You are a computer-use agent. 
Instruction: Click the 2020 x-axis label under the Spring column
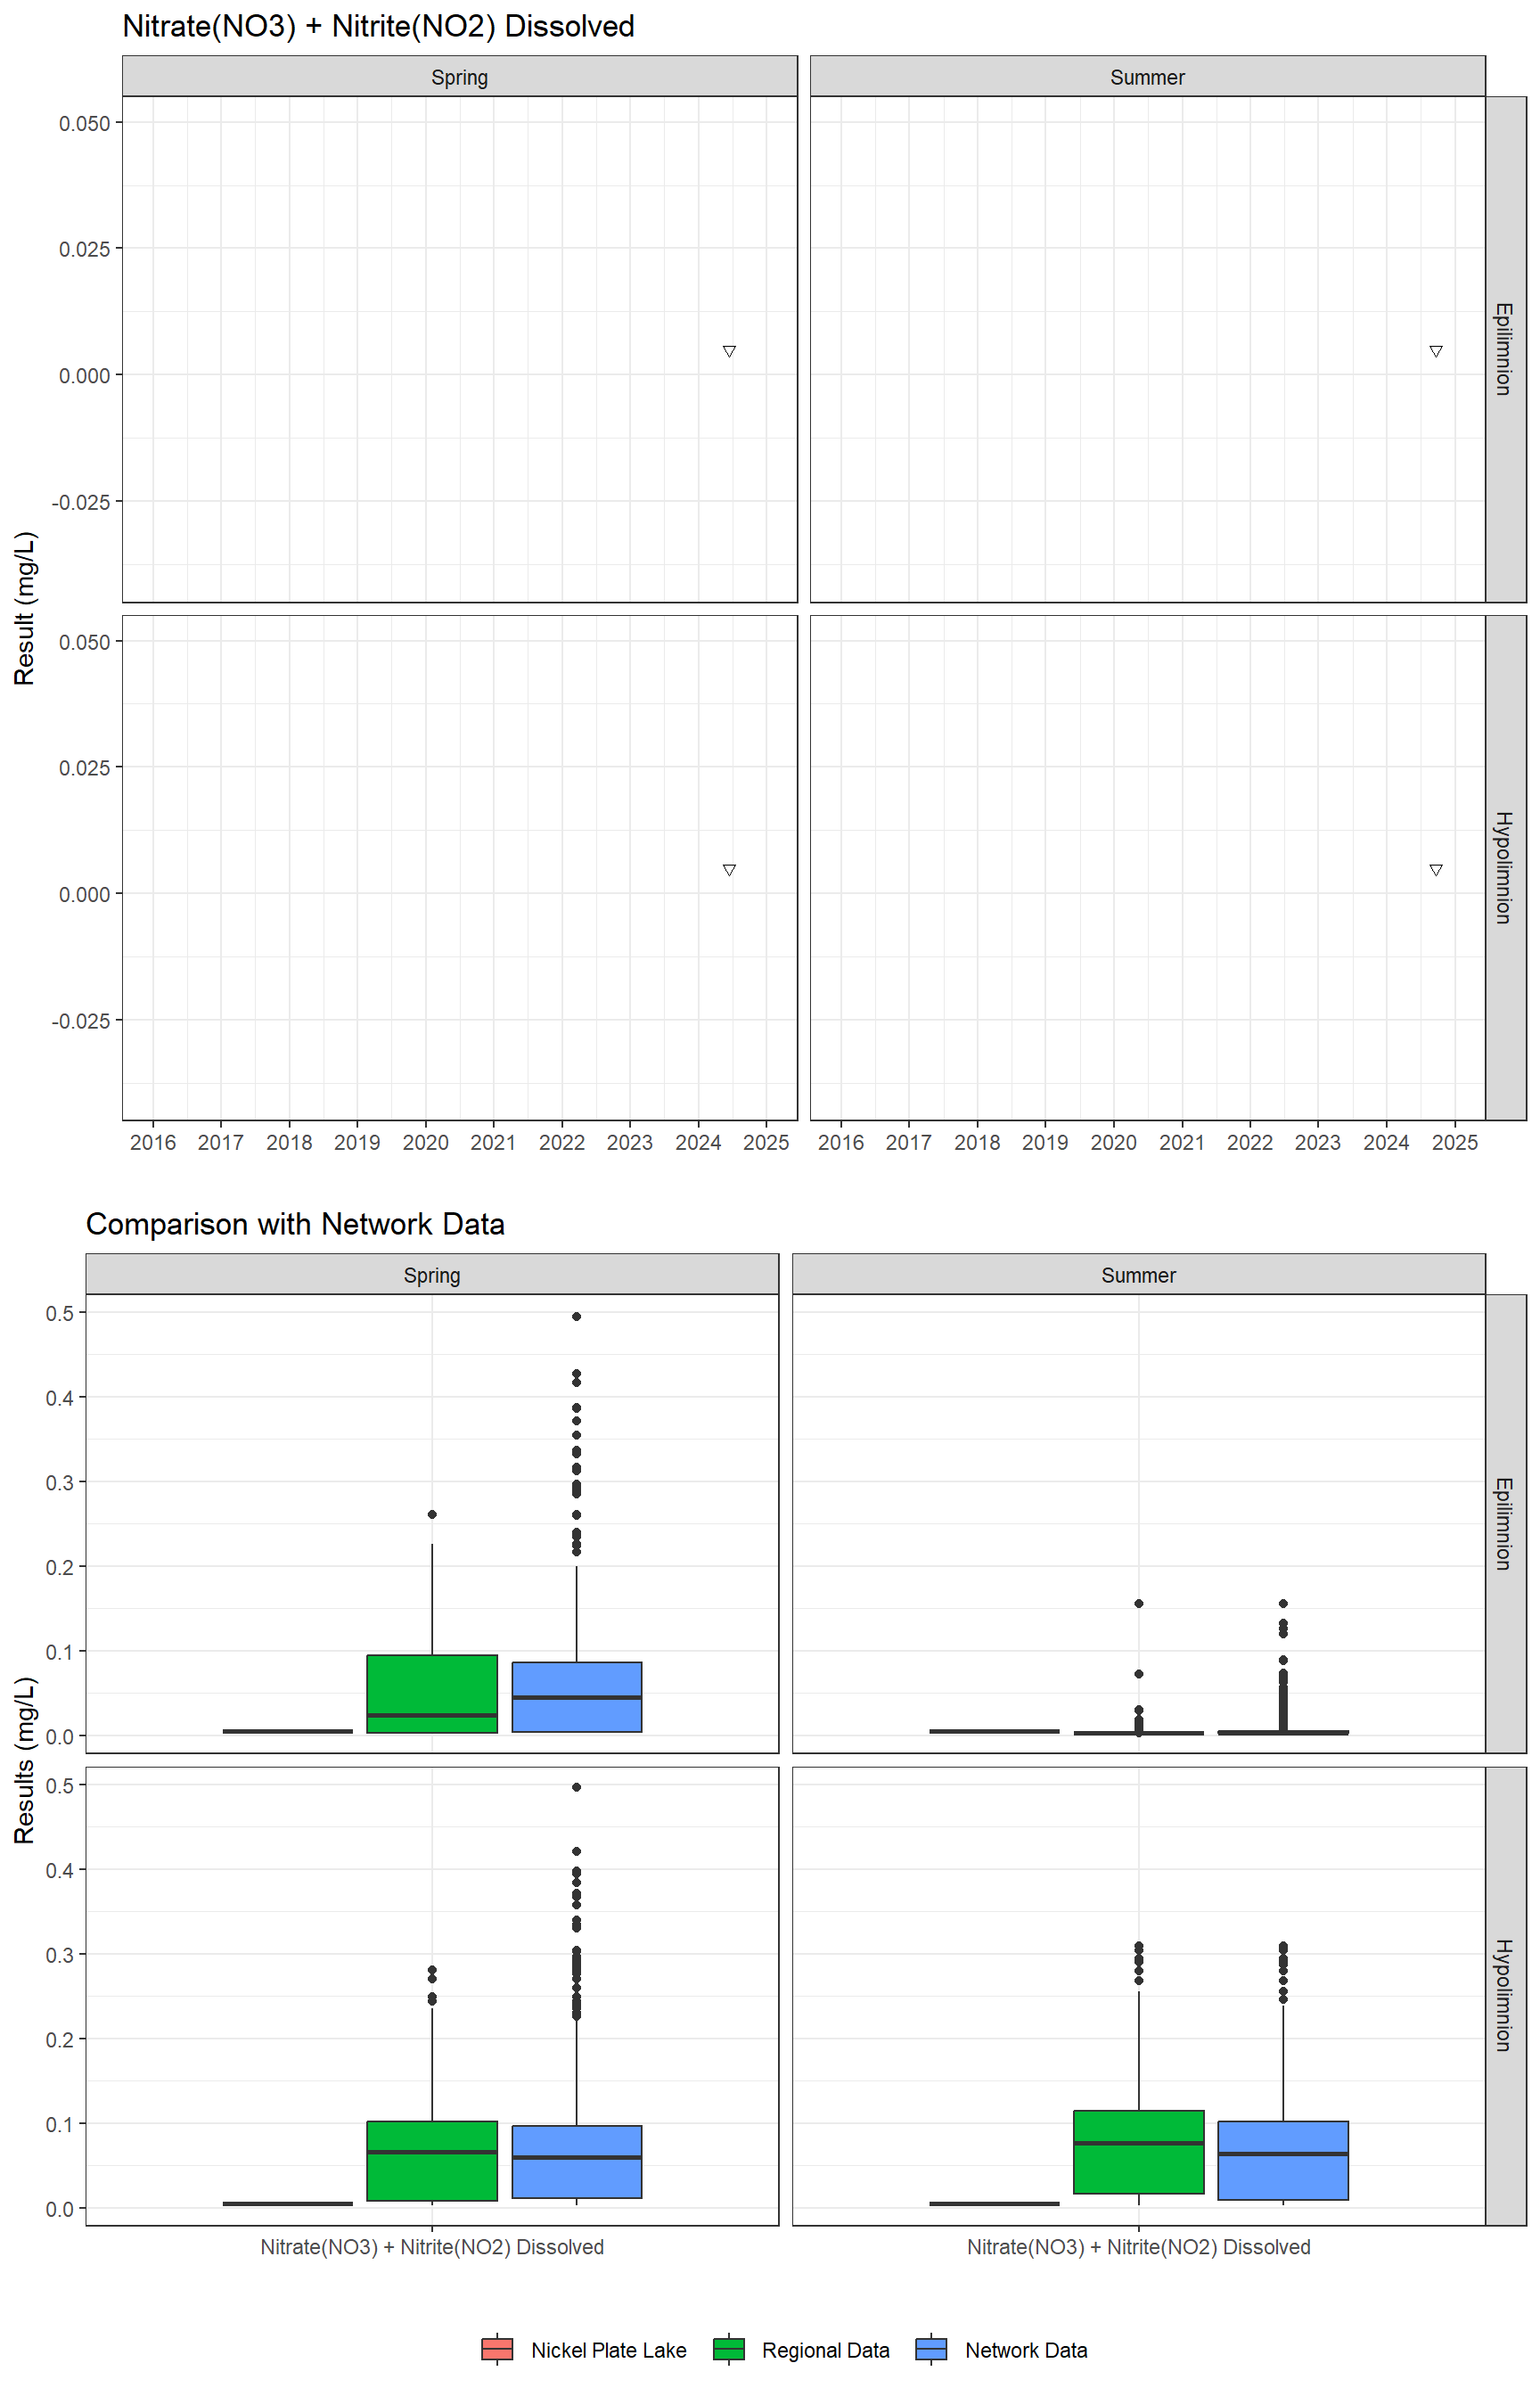[x=426, y=1142]
